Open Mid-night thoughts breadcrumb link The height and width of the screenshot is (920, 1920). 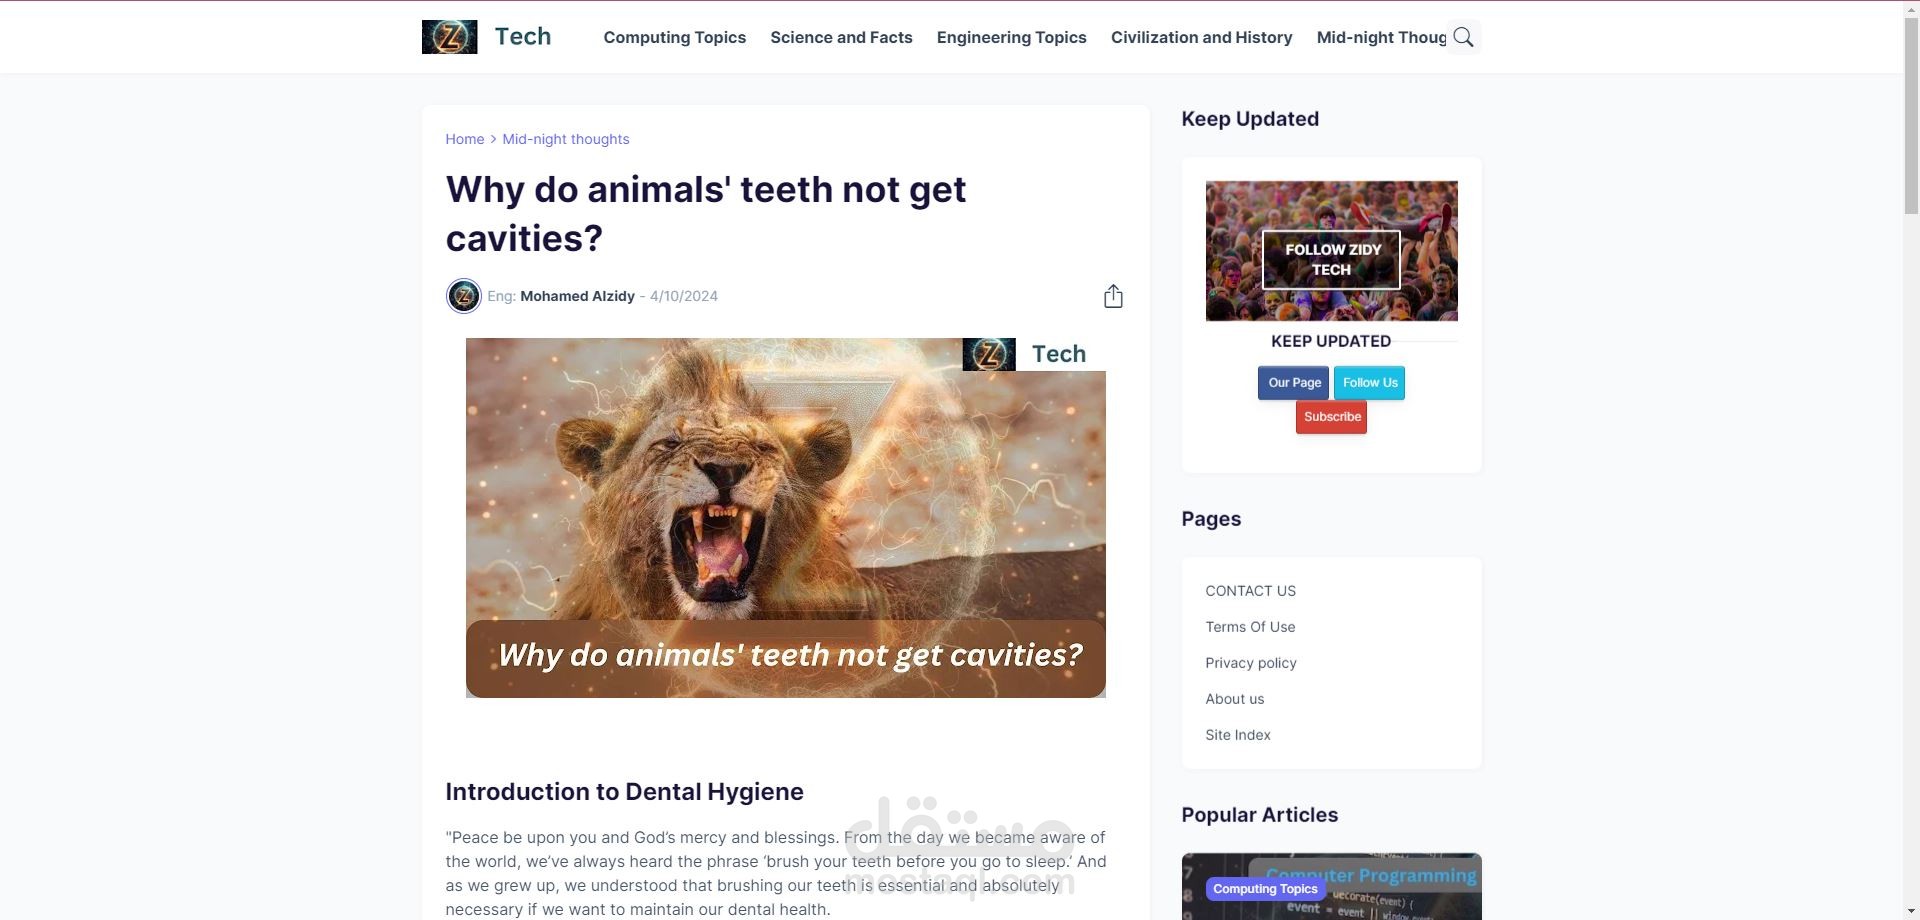click(565, 139)
